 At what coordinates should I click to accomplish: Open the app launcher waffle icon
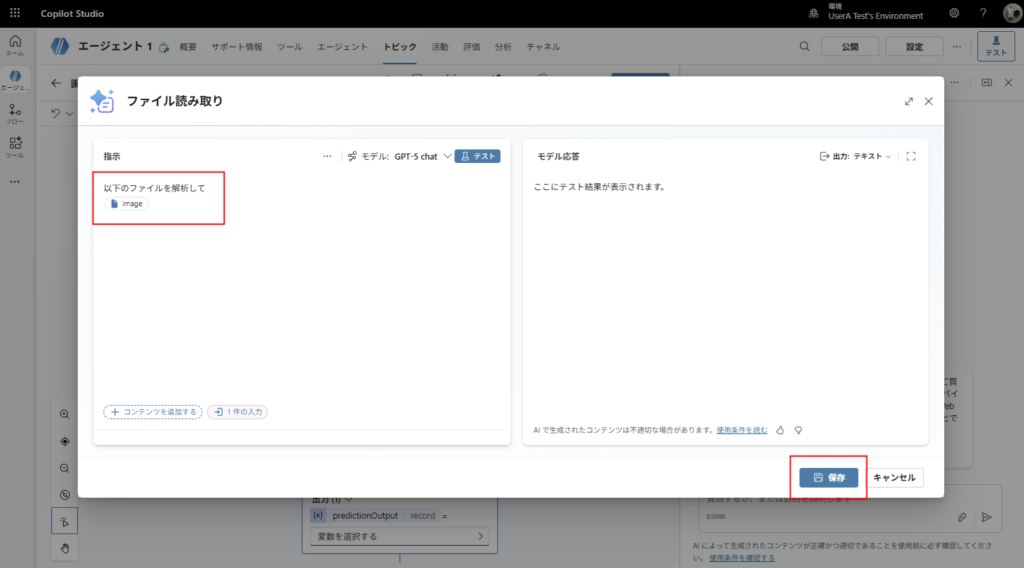click(x=14, y=13)
